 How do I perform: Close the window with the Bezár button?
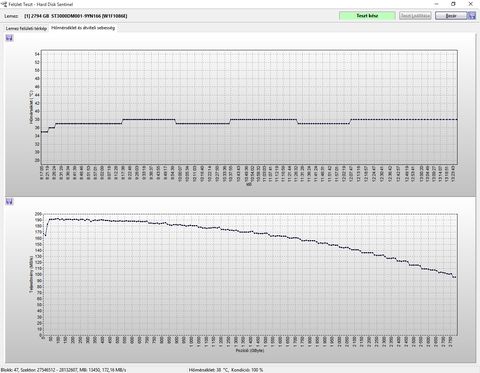pos(451,16)
